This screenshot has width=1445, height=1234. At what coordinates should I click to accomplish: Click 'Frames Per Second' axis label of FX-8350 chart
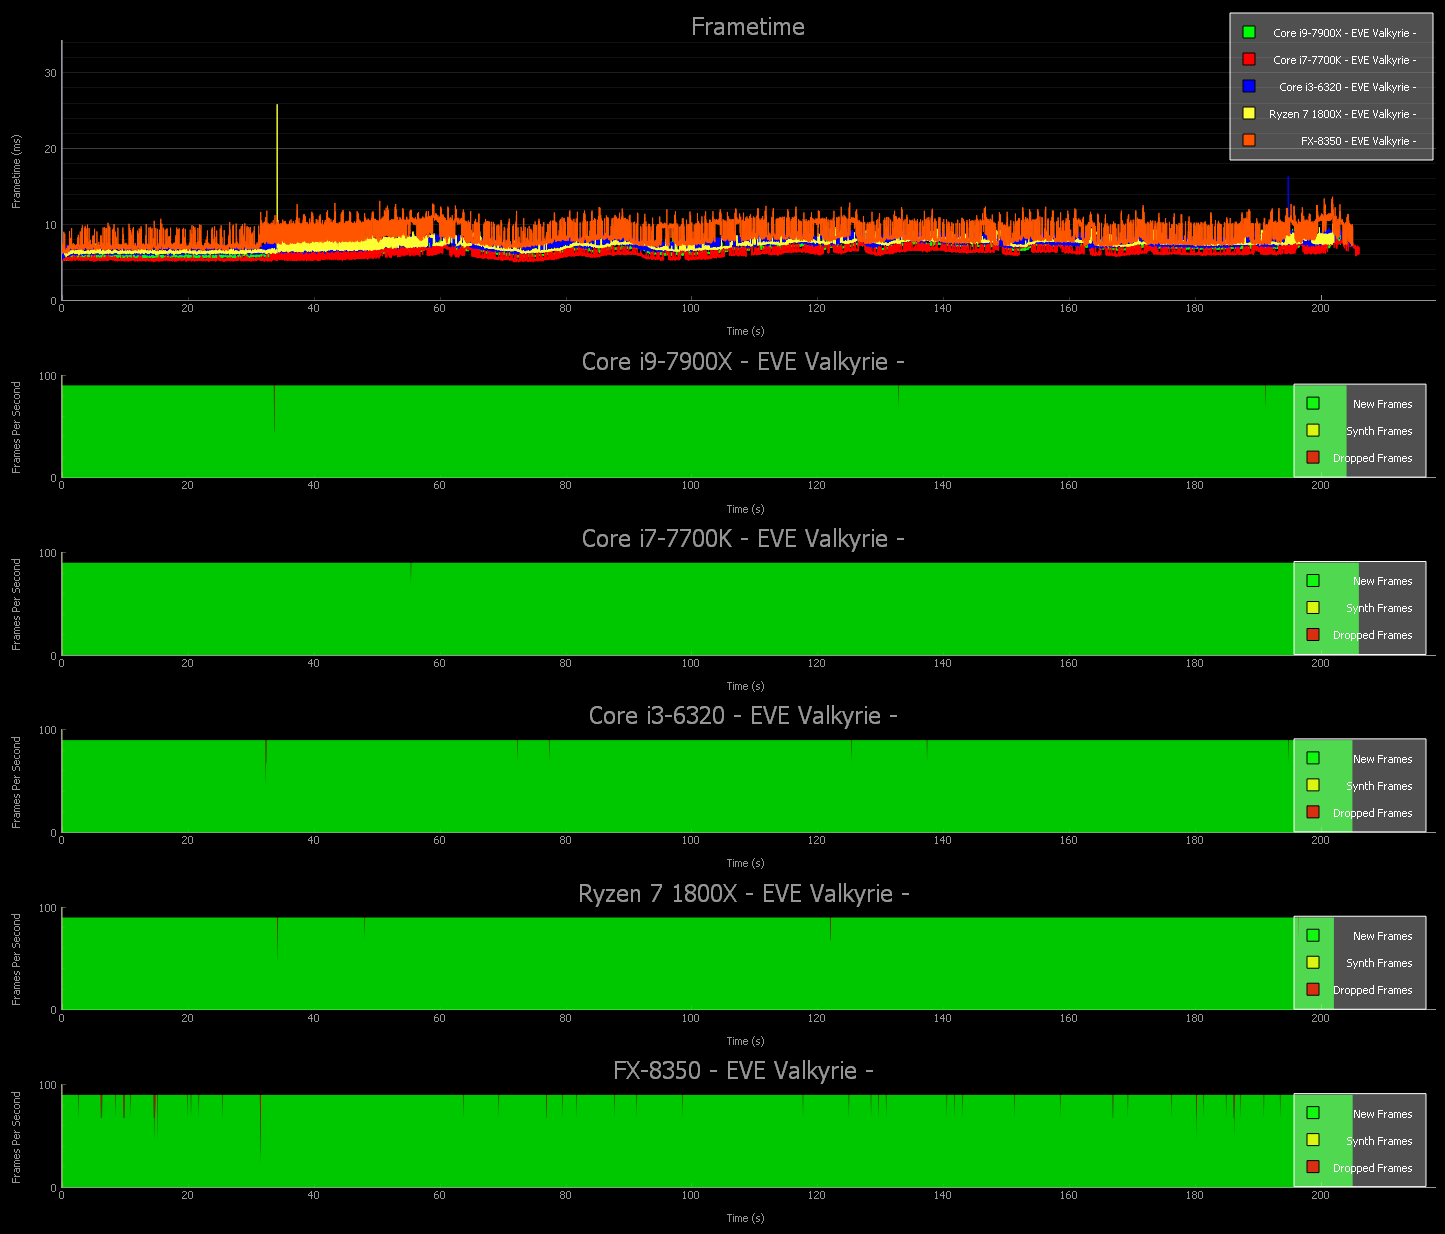[x=16, y=1137]
